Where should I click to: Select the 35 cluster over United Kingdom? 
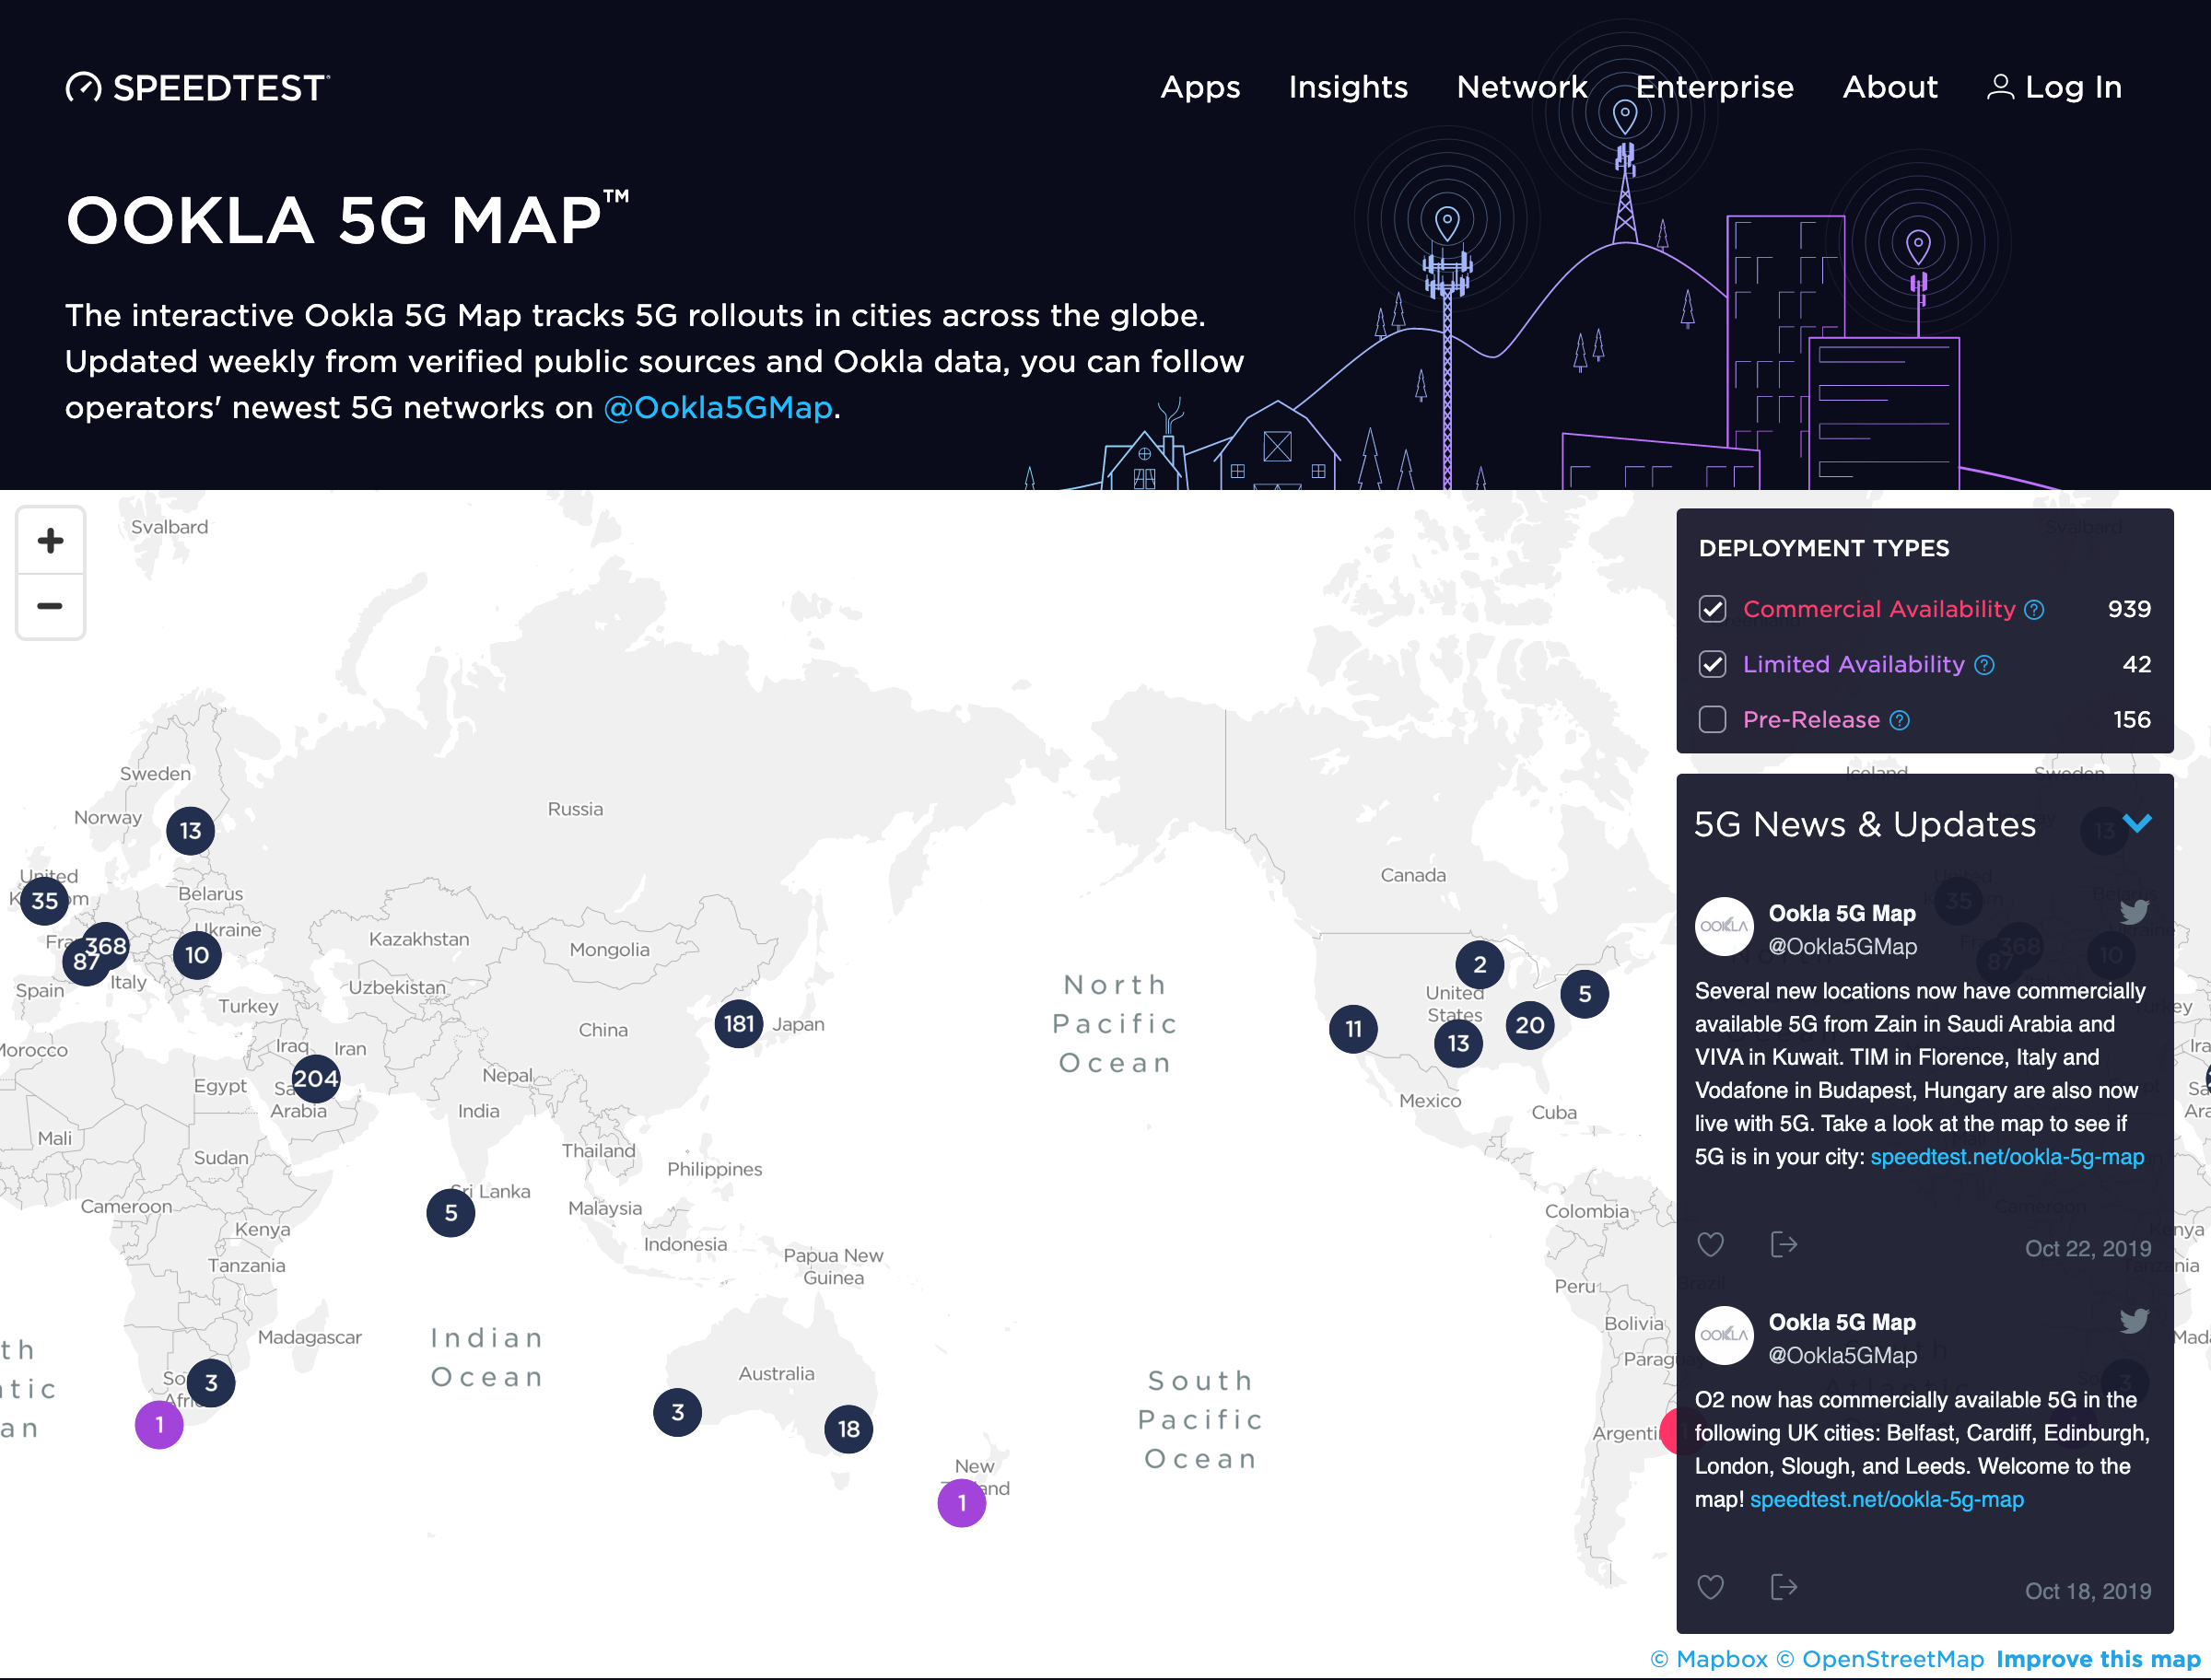click(x=45, y=900)
